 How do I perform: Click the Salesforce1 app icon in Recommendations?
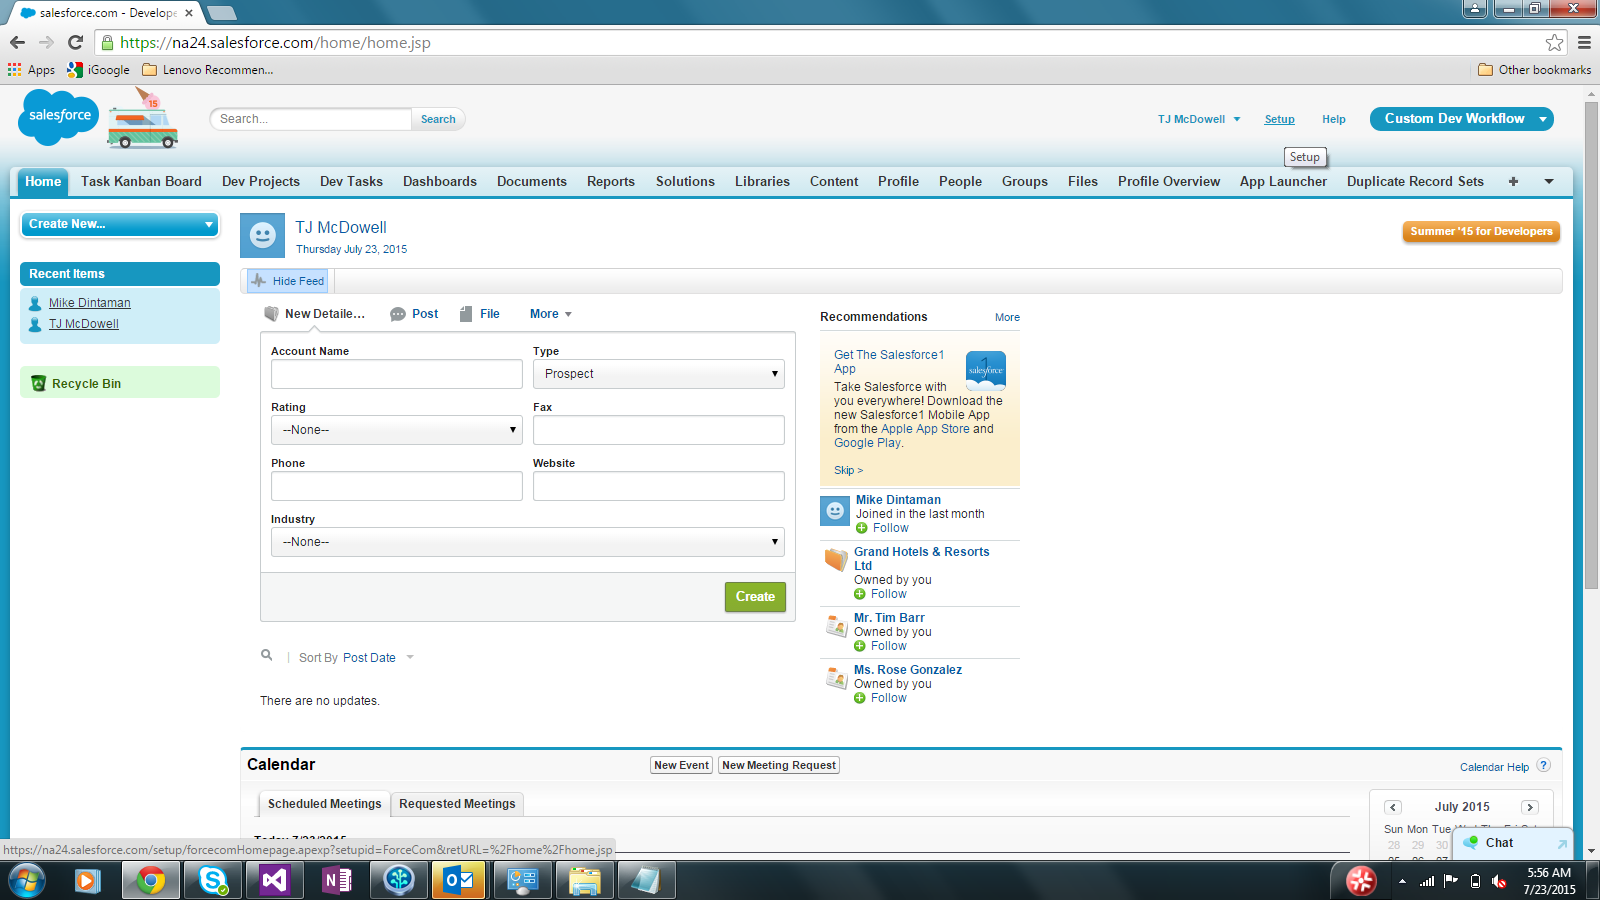(x=986, y=369)
